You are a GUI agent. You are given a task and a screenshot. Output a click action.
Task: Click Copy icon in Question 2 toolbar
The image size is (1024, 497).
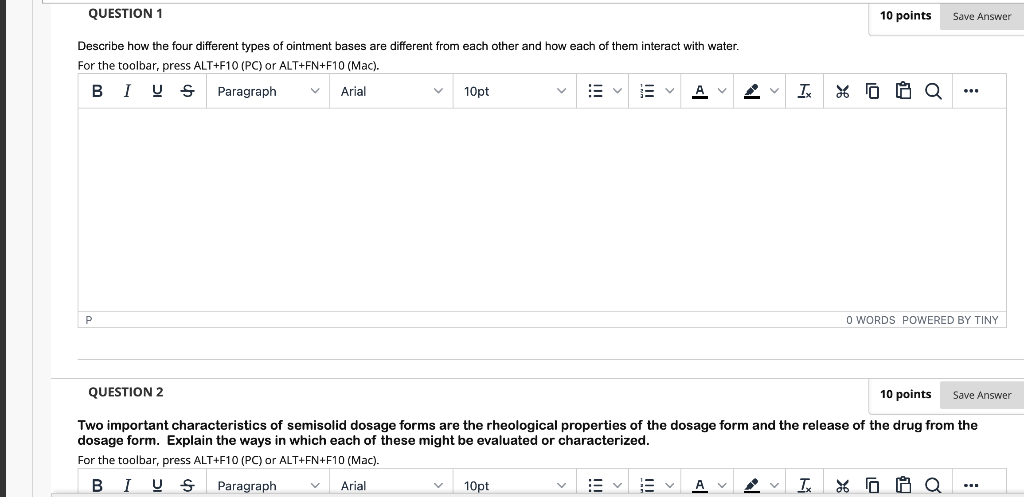pyautogui.click(x=872, y=486)
